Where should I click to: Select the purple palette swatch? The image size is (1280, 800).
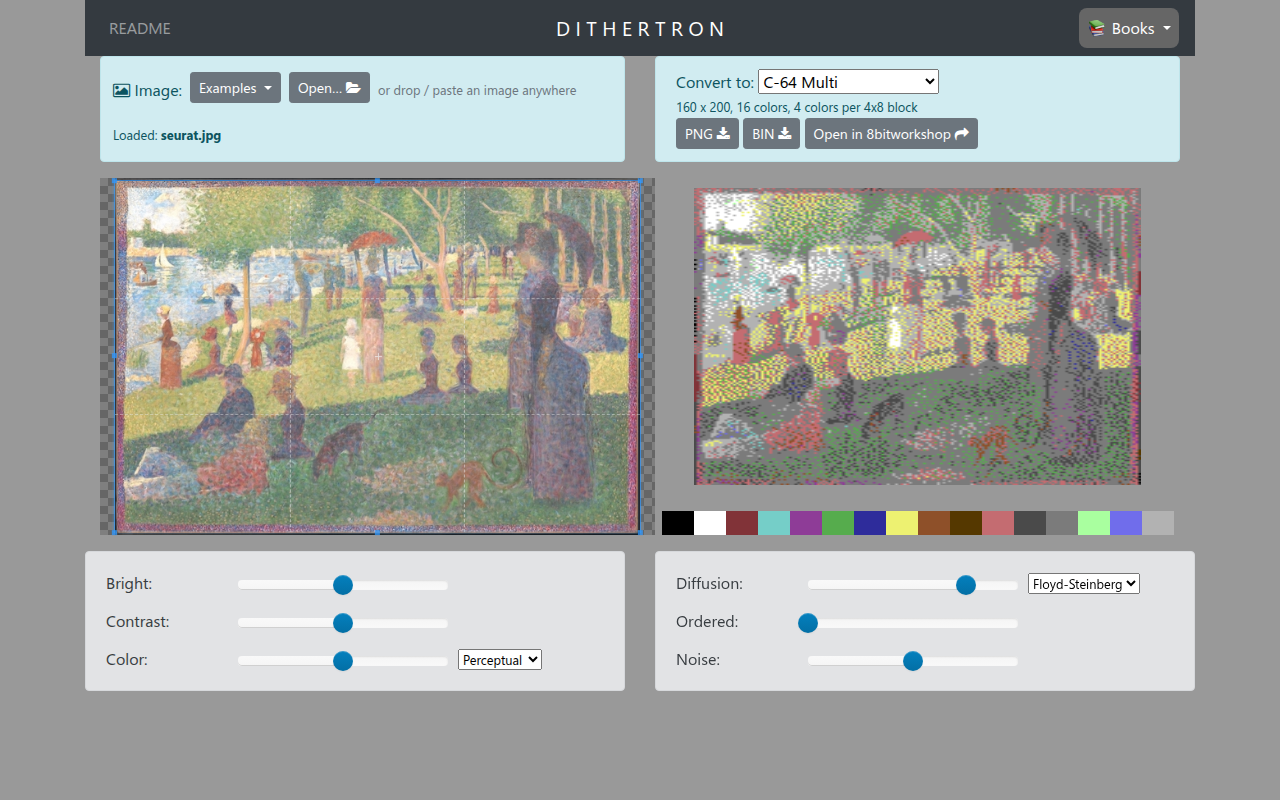pyautogui.click(x=806, y=523)
